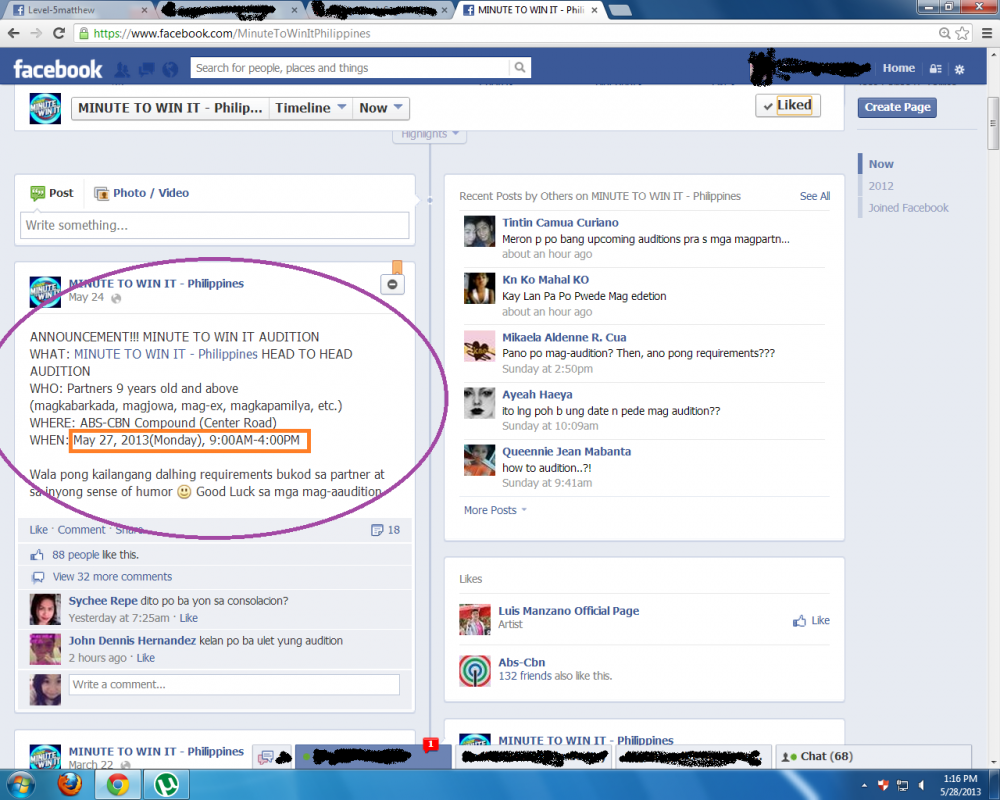Click the Create Page button

[897, 107]
